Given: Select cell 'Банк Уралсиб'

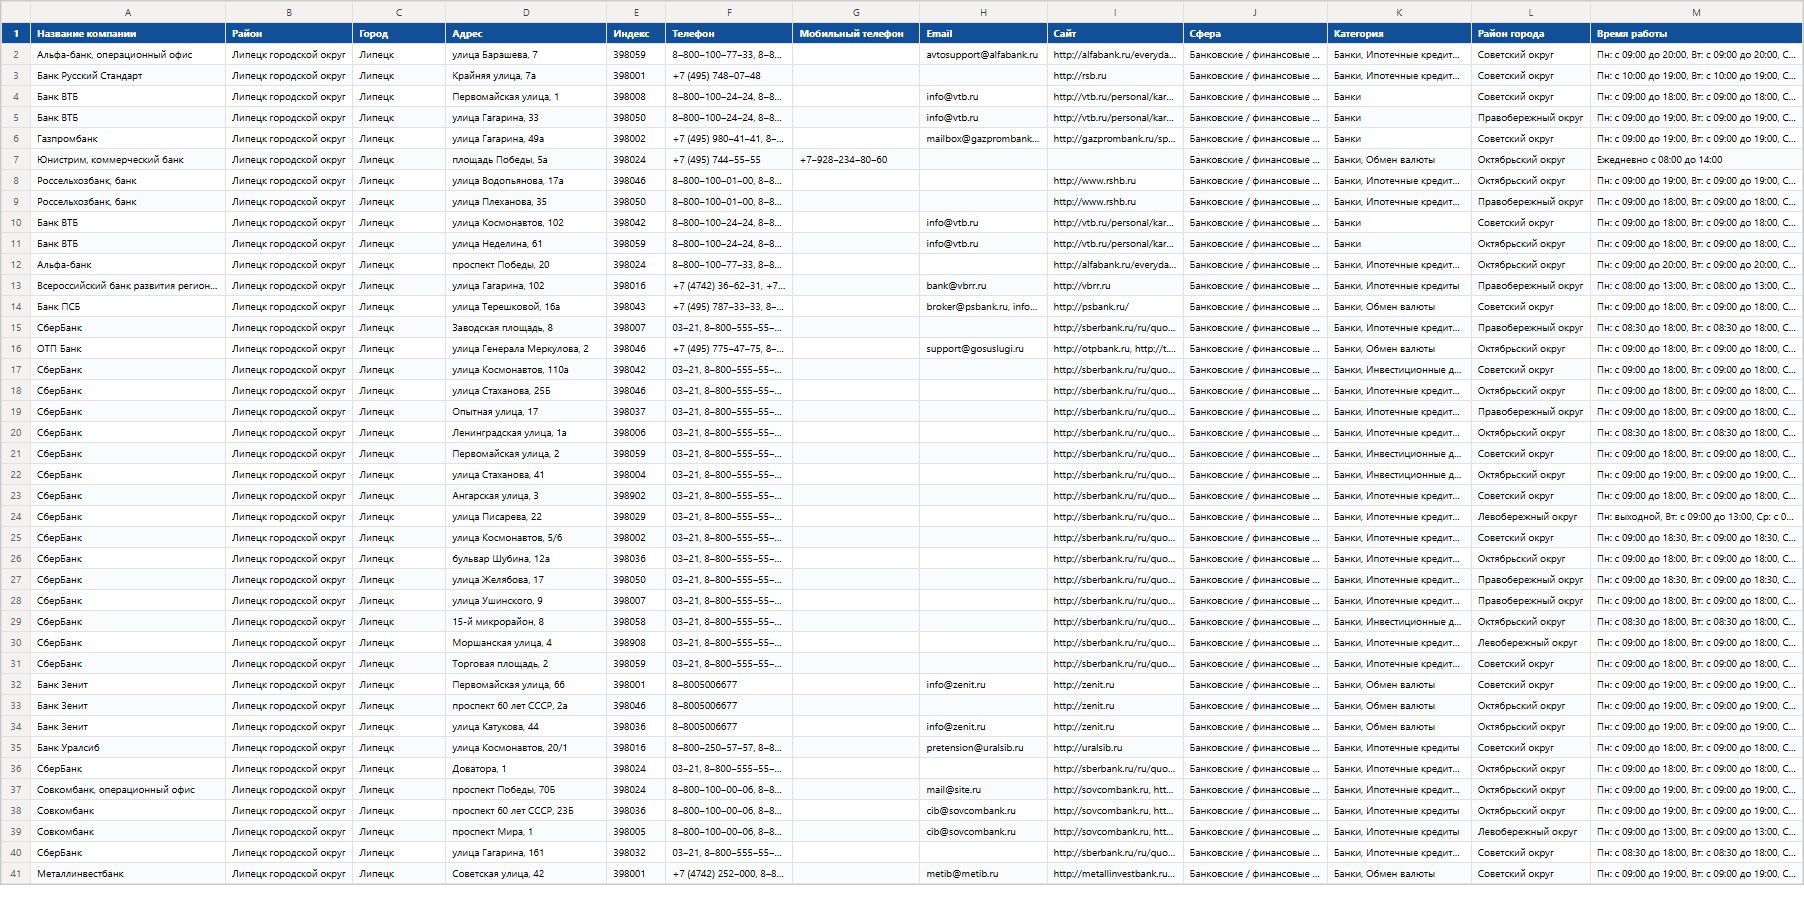Looking at the screenshot, I should tap(128, 748).
